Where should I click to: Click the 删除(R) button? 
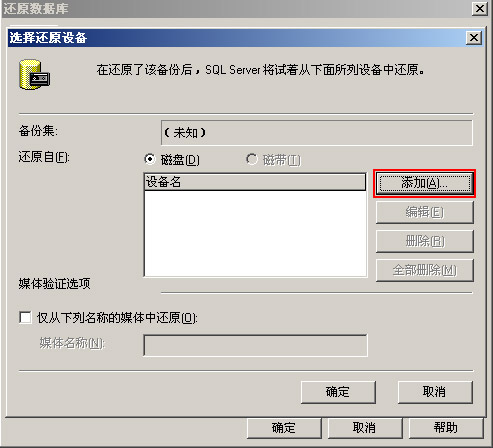425,241
